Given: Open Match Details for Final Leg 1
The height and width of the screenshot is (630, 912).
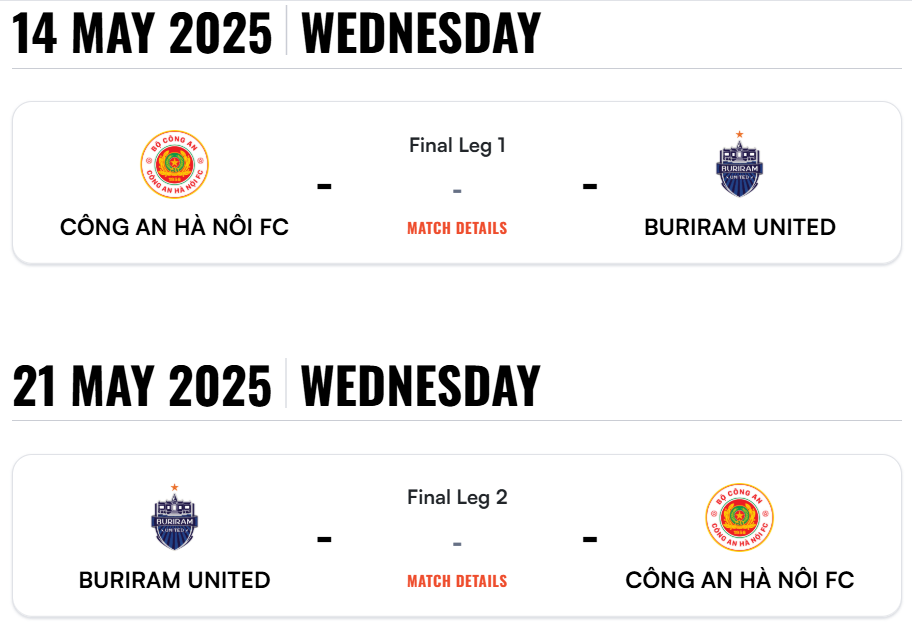Looking at the screenshot, I should 457,228.
